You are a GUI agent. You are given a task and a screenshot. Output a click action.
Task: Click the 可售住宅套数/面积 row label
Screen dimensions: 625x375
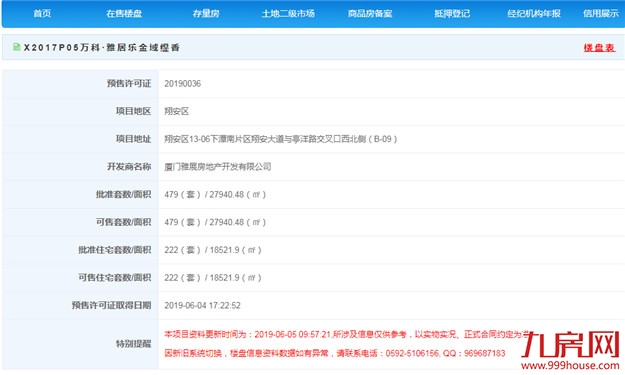coord(115,278)
